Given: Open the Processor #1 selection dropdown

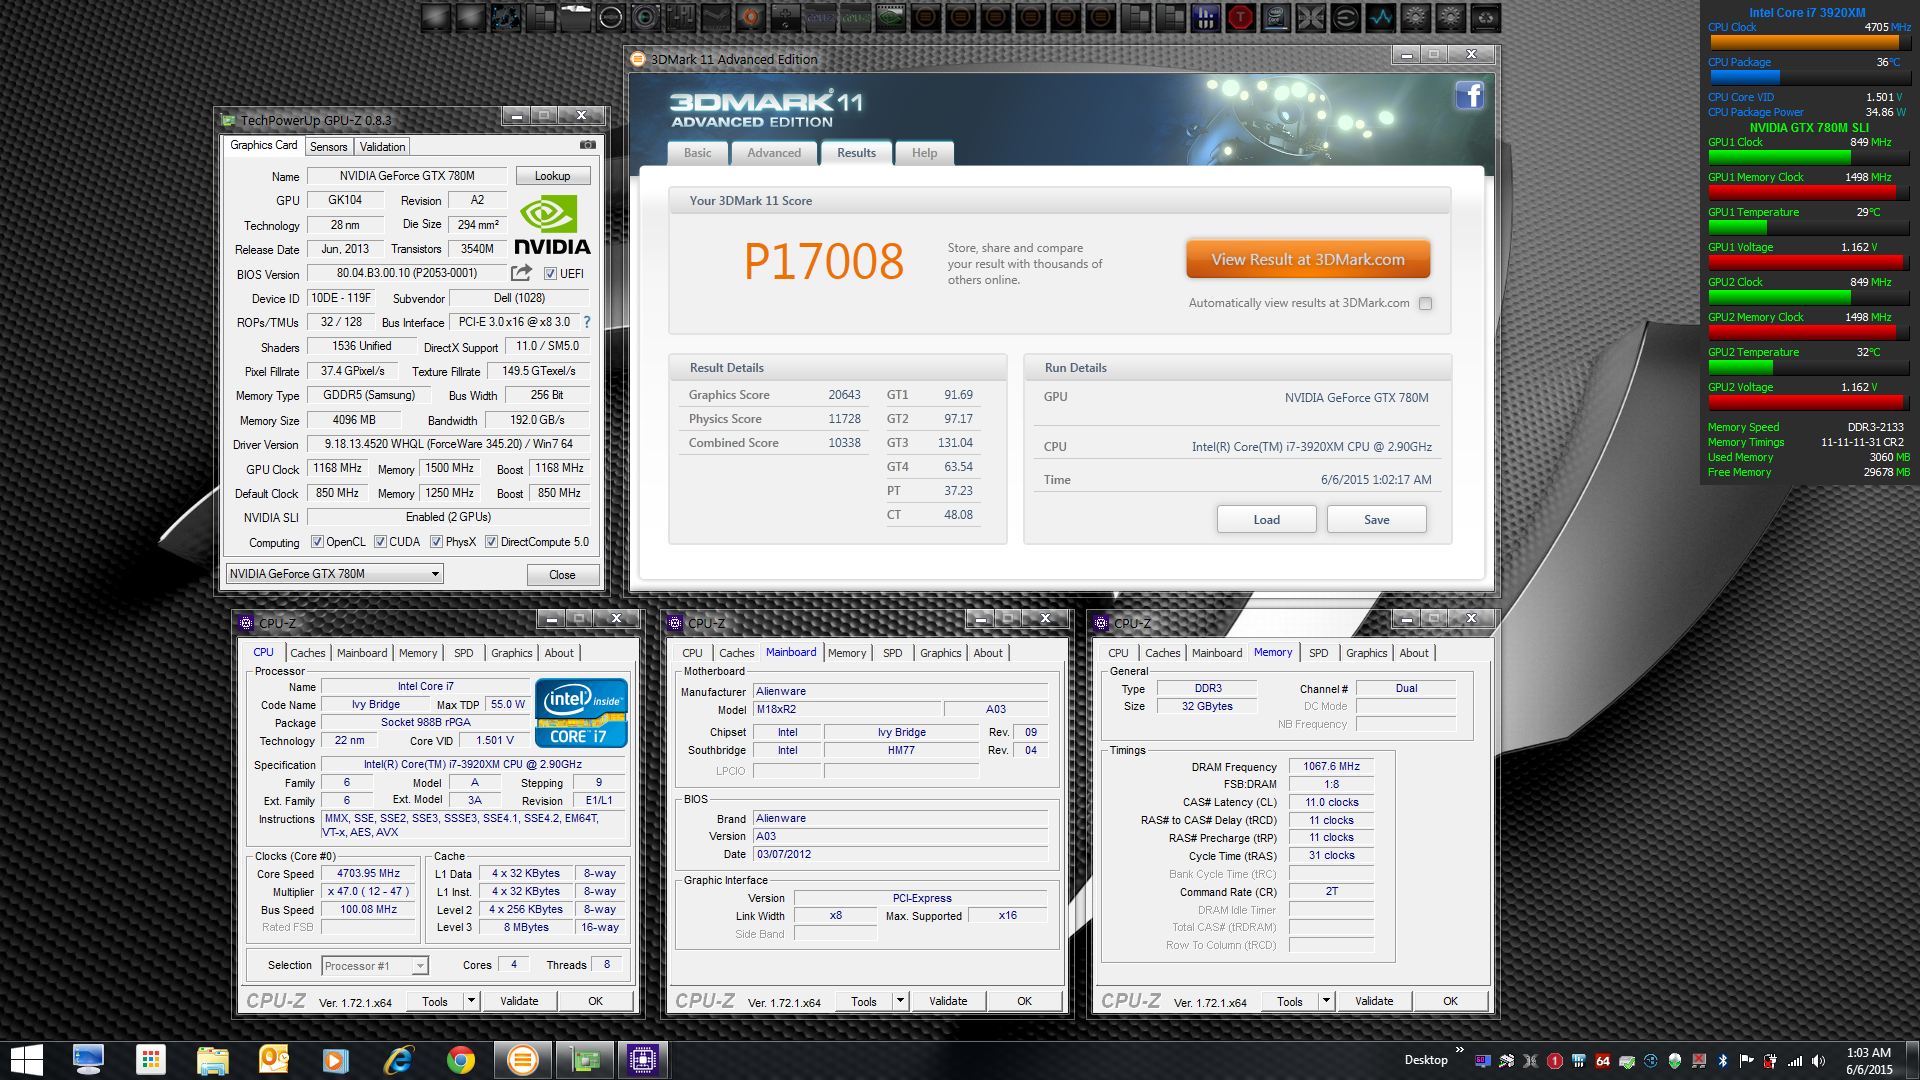Looking at the screenshot, I should (x=375, y=965).
